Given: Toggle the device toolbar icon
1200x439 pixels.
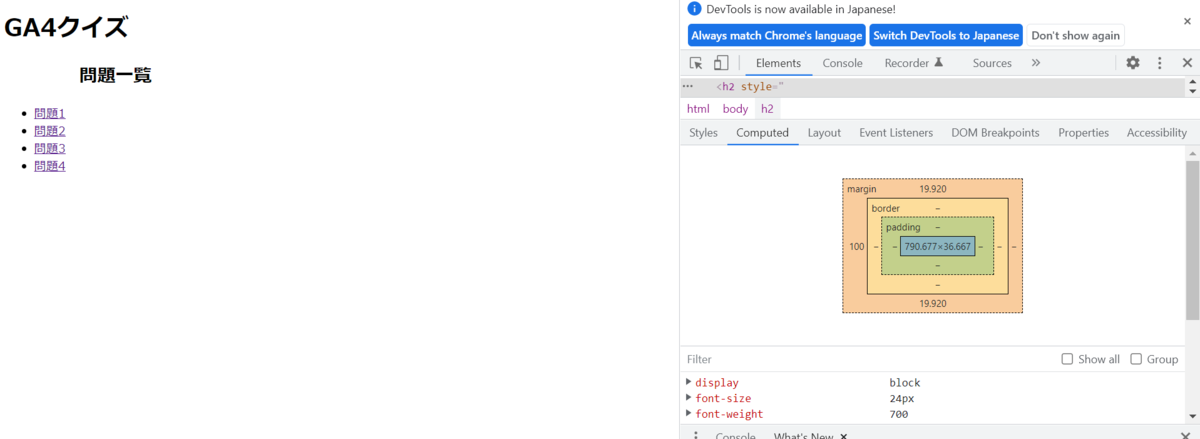Looking at the screenshot, I should (x=721, y=63).
